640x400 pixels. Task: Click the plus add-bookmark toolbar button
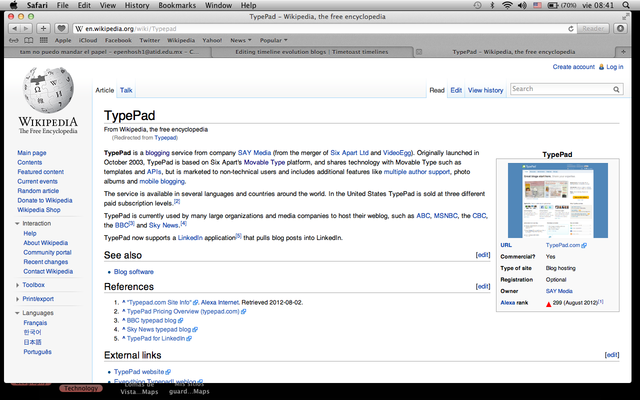[43, 29]
